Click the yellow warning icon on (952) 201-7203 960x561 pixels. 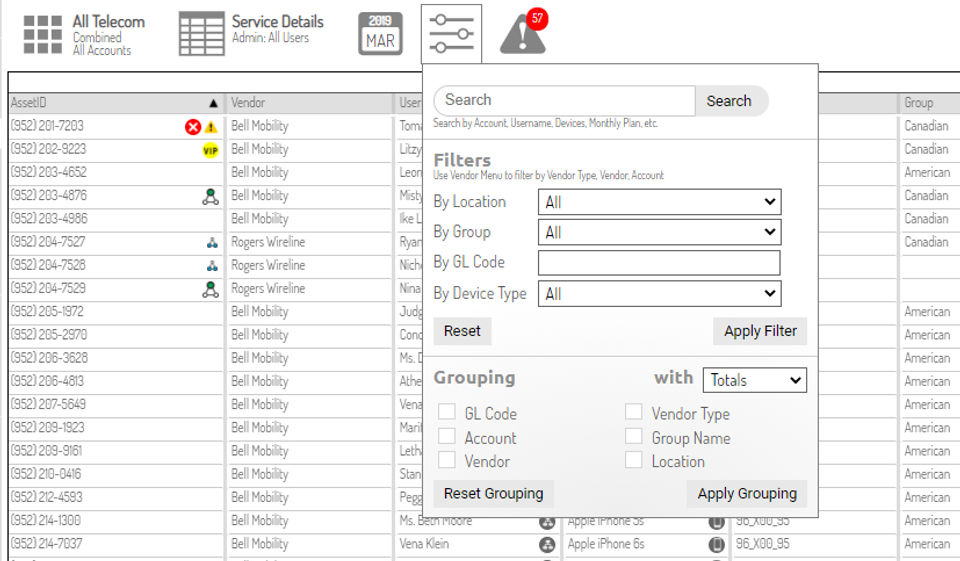click(211, 127)
